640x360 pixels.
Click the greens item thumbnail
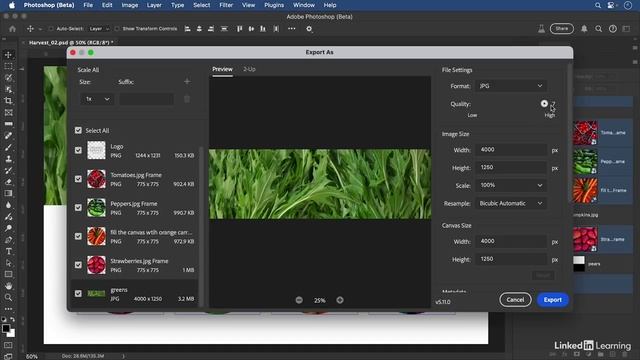click(x=96, y=293)
